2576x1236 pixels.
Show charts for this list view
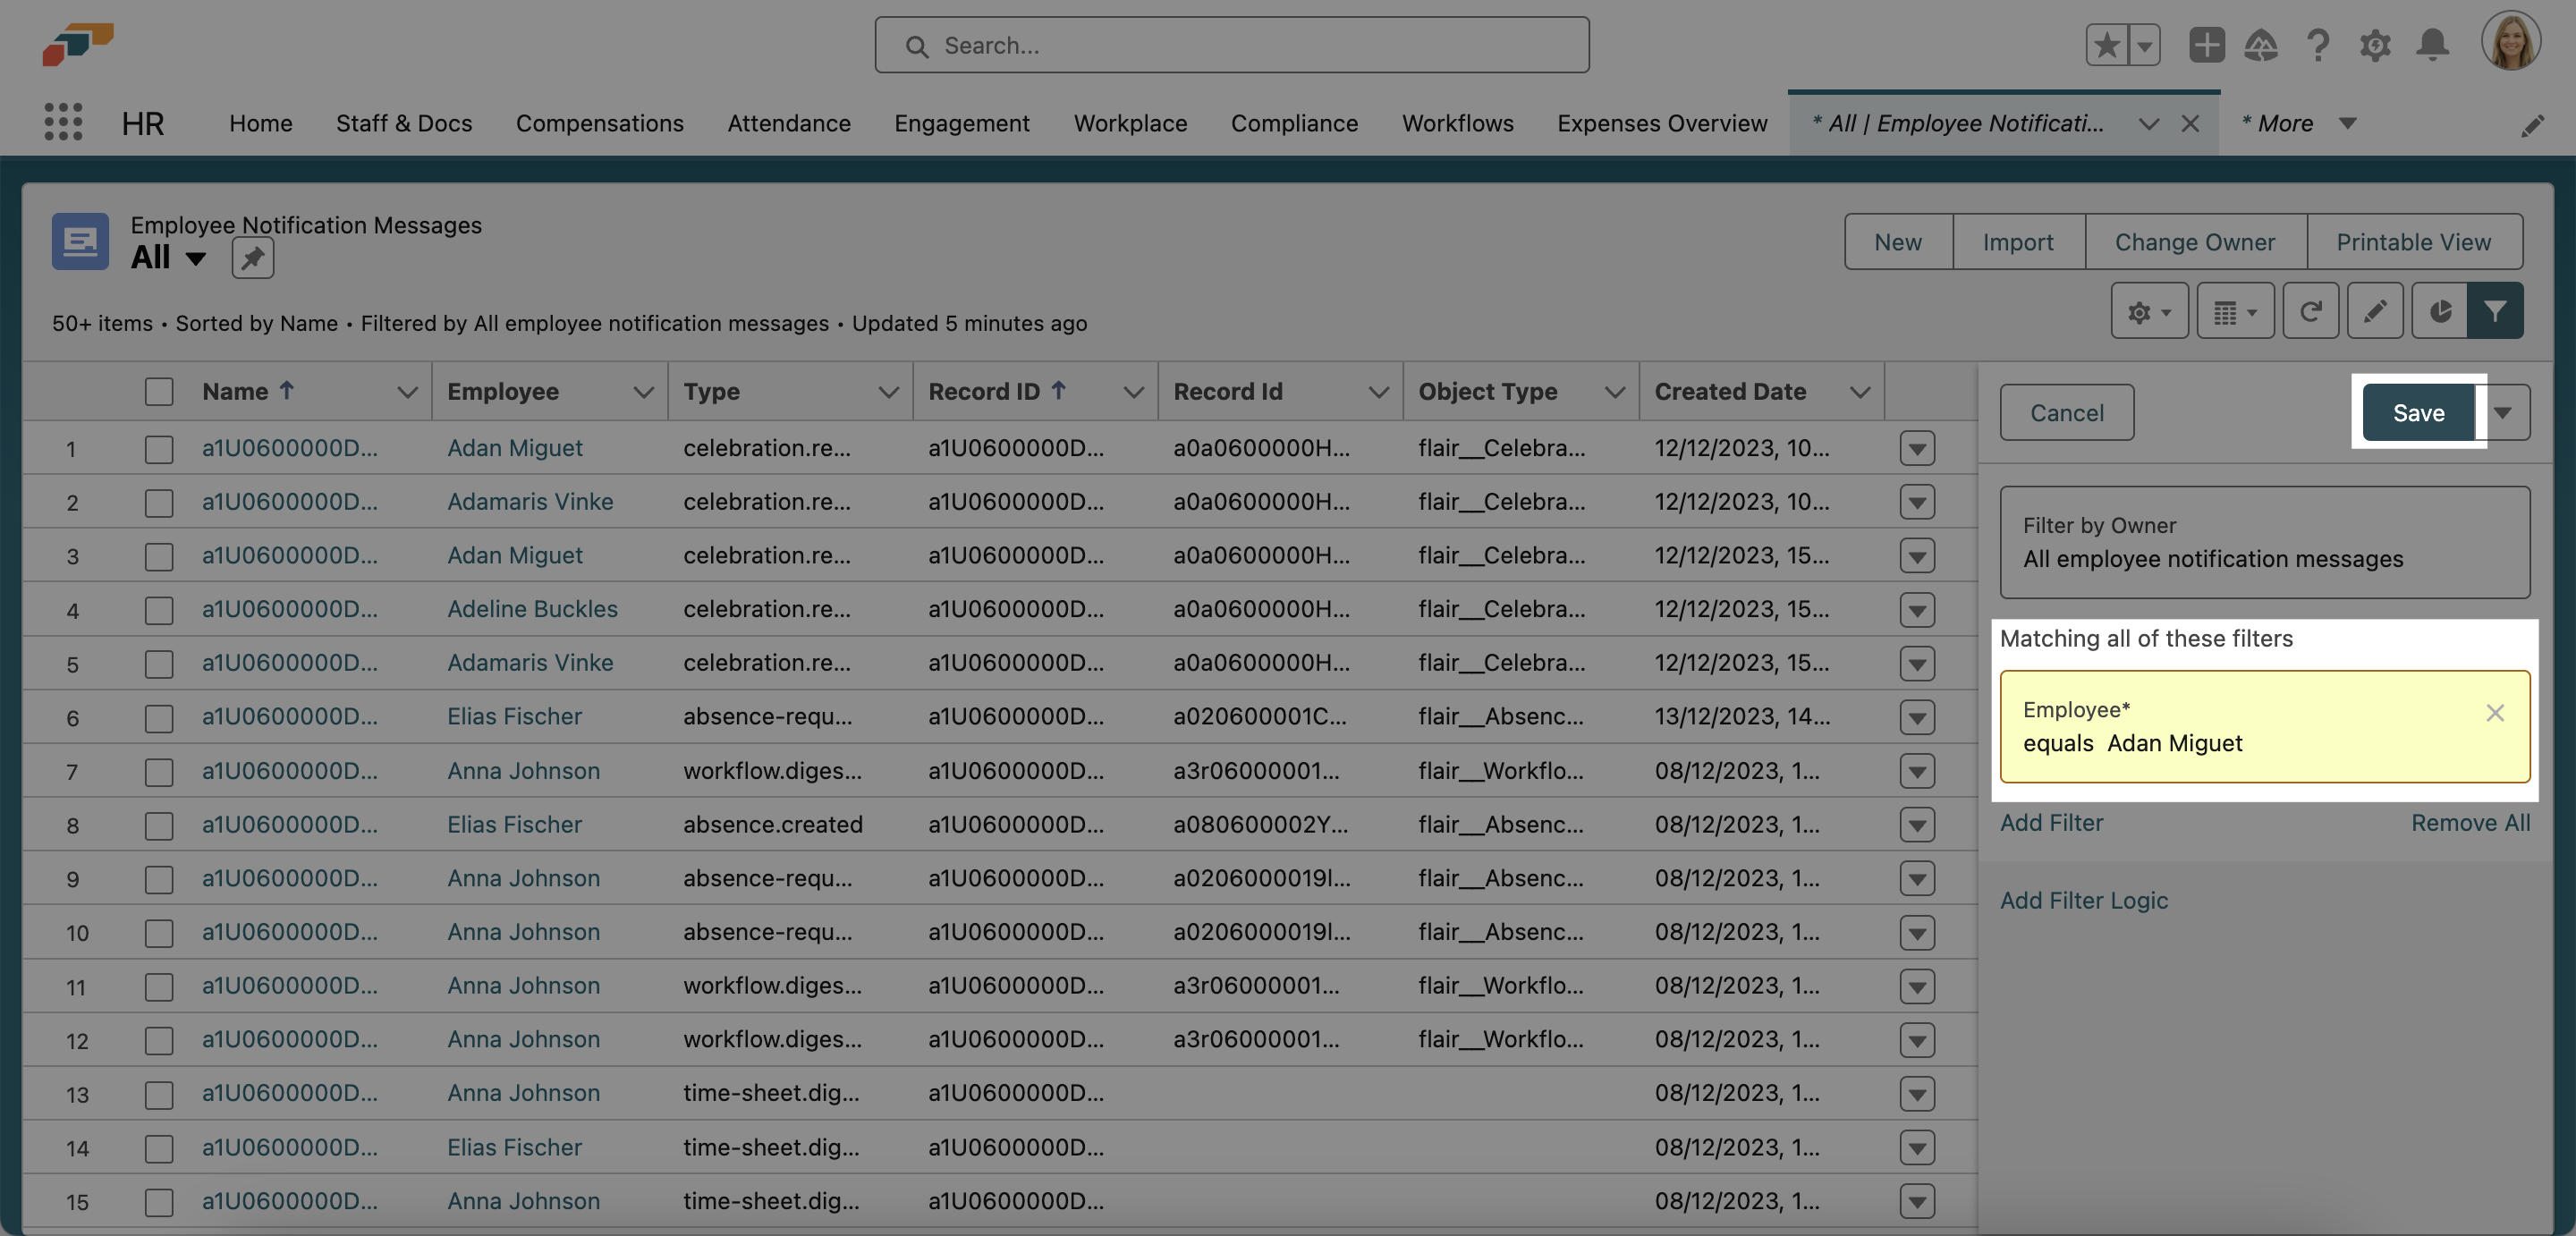tap(2440, 311)
